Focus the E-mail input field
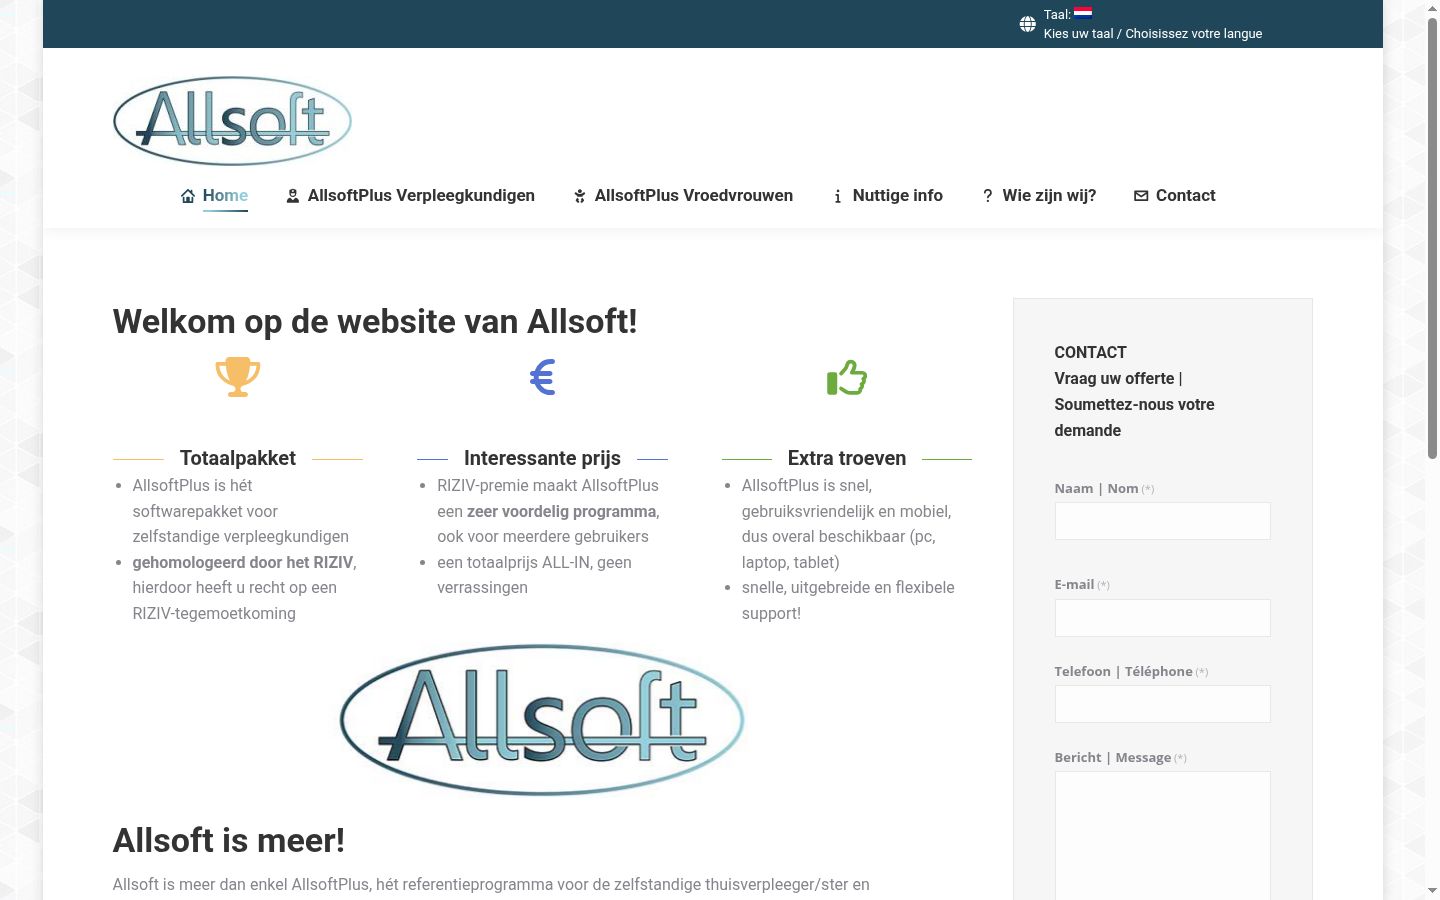Screen dimensions: 1440x900 (x=1162, y=618)
